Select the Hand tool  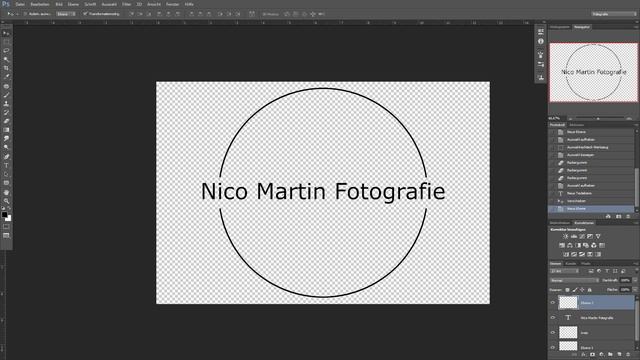pyautogui.click(x=6, y=192)
